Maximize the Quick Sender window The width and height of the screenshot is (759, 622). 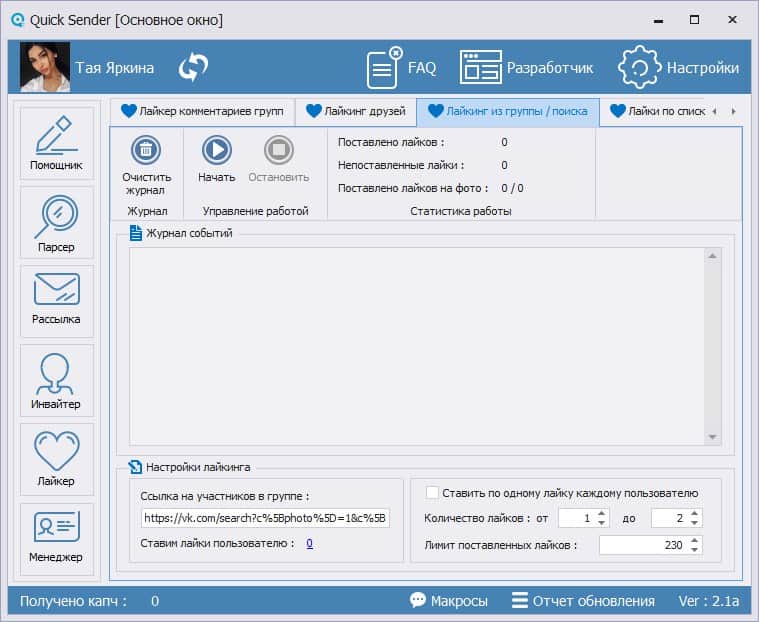coord(695,20)
